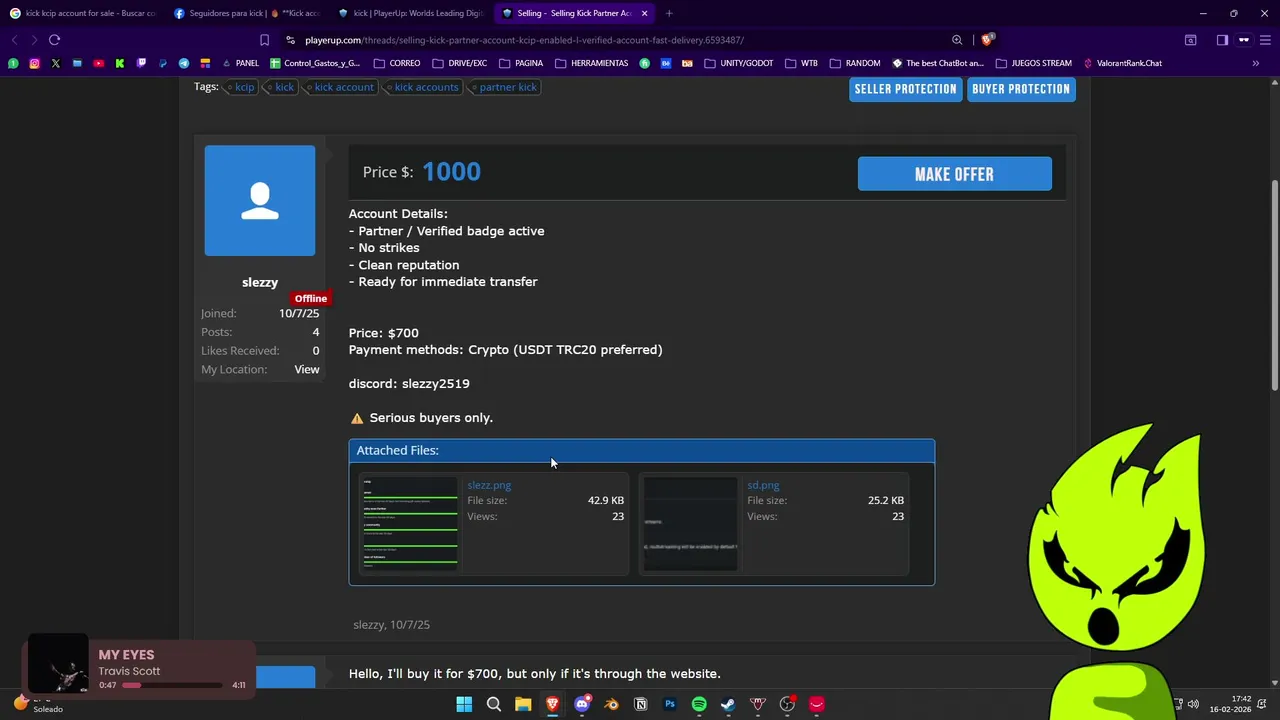Image resolution: width=1280 pixels, height=720 pixels.
Task: Open the Instagram bookmark icon
Action: 34,63
